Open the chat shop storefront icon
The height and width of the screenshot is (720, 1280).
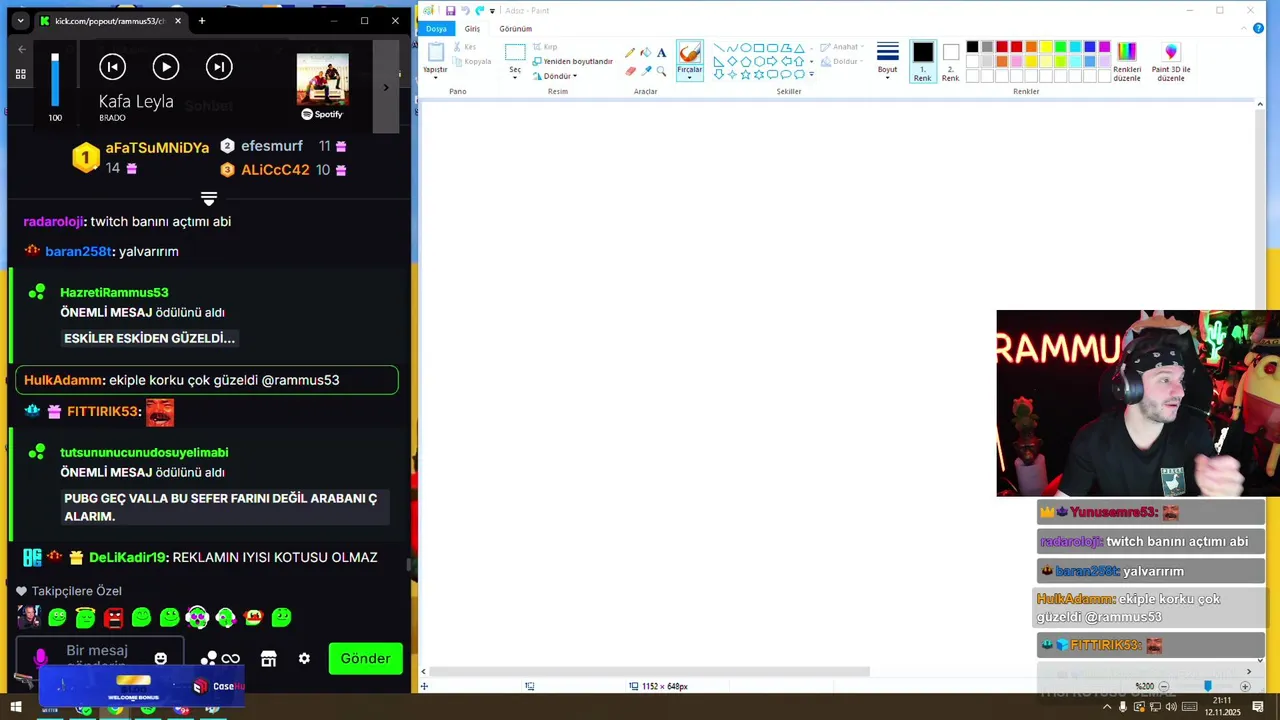click(268, 658)
